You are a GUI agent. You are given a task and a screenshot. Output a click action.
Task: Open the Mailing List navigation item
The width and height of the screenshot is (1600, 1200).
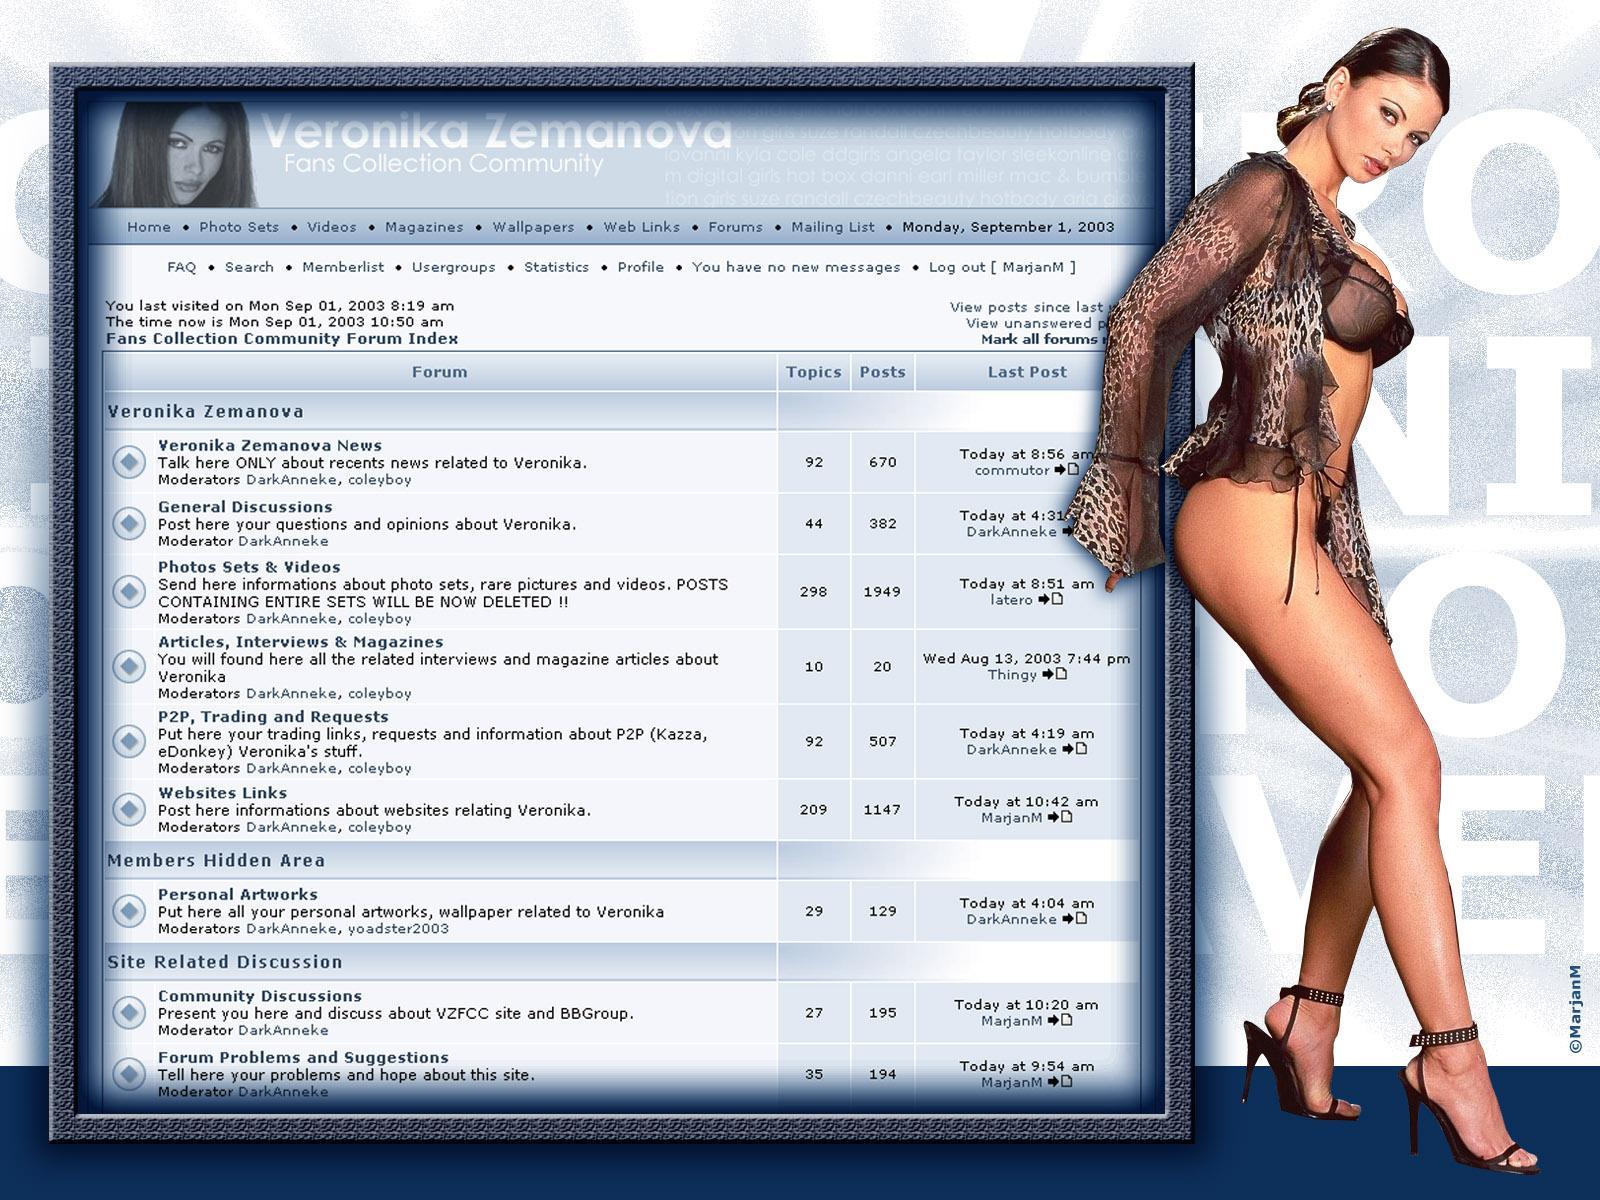pos(832,227)
